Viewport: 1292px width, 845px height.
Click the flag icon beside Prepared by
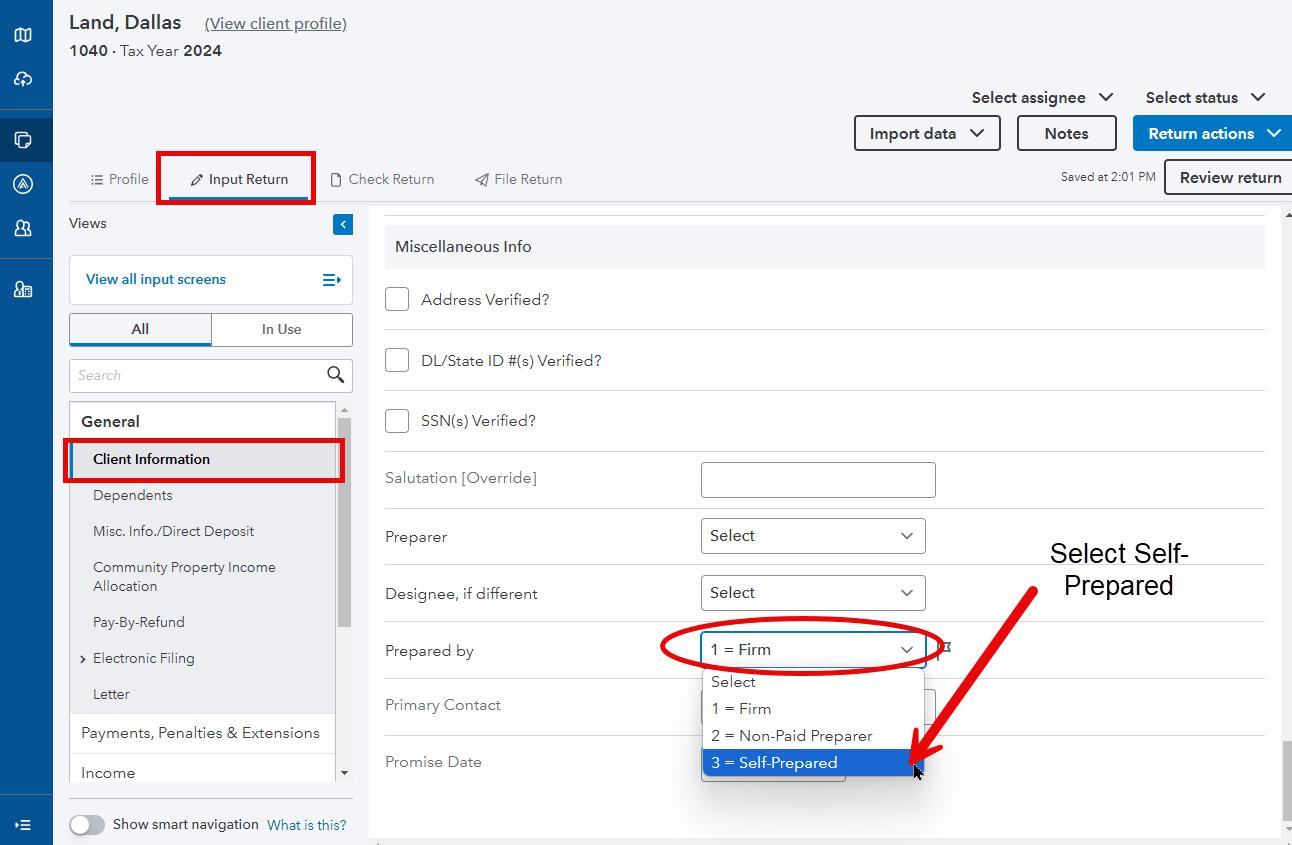945,649
